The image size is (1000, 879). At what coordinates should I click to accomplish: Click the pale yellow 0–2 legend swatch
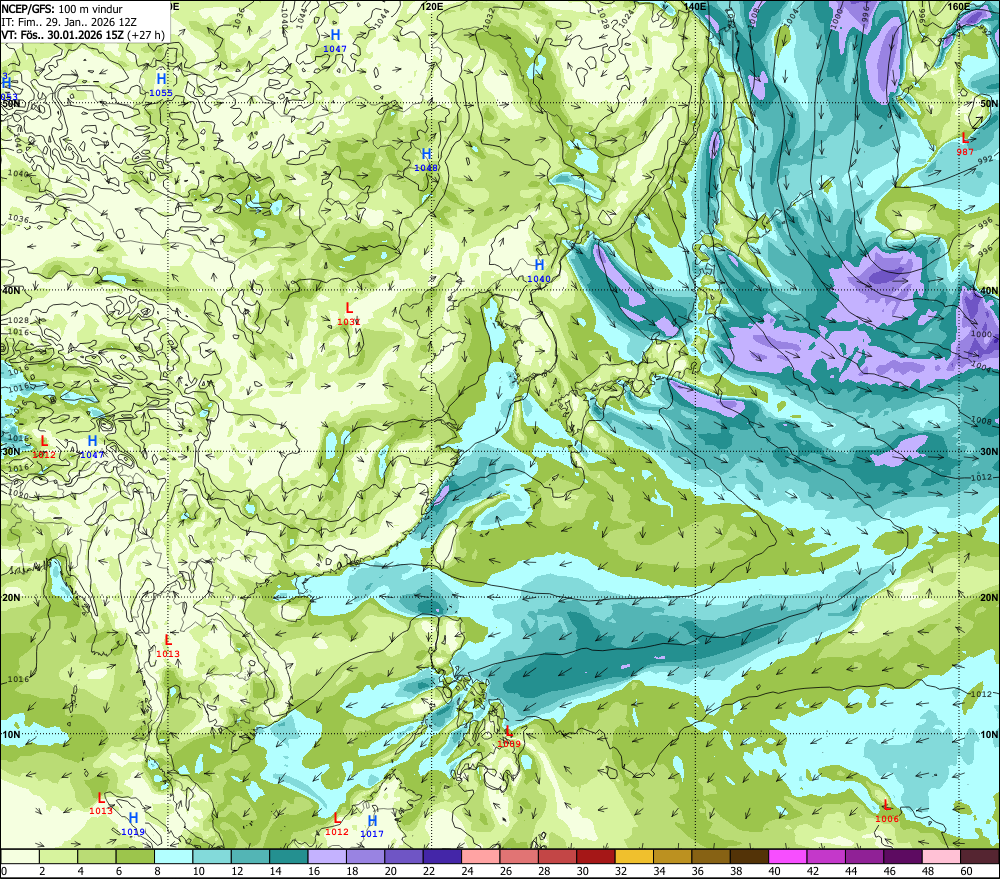coord(20,856)
